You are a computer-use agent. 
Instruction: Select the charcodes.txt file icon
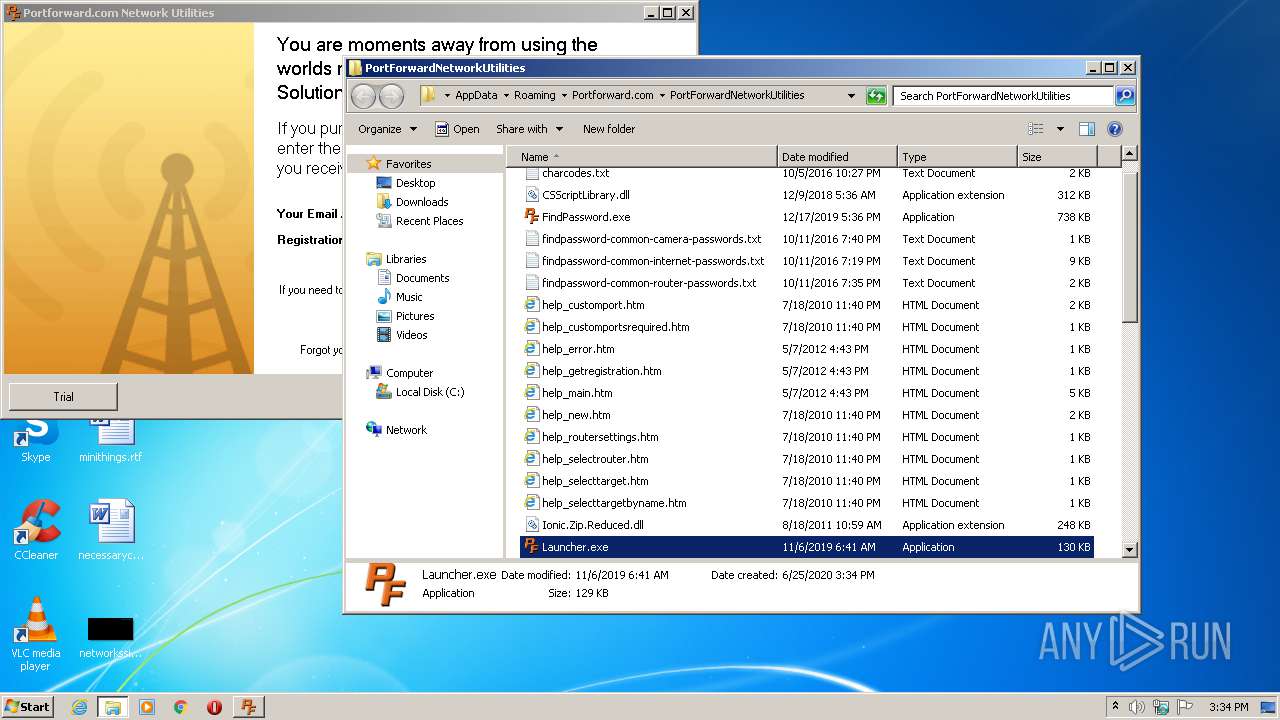coord(532,173)
